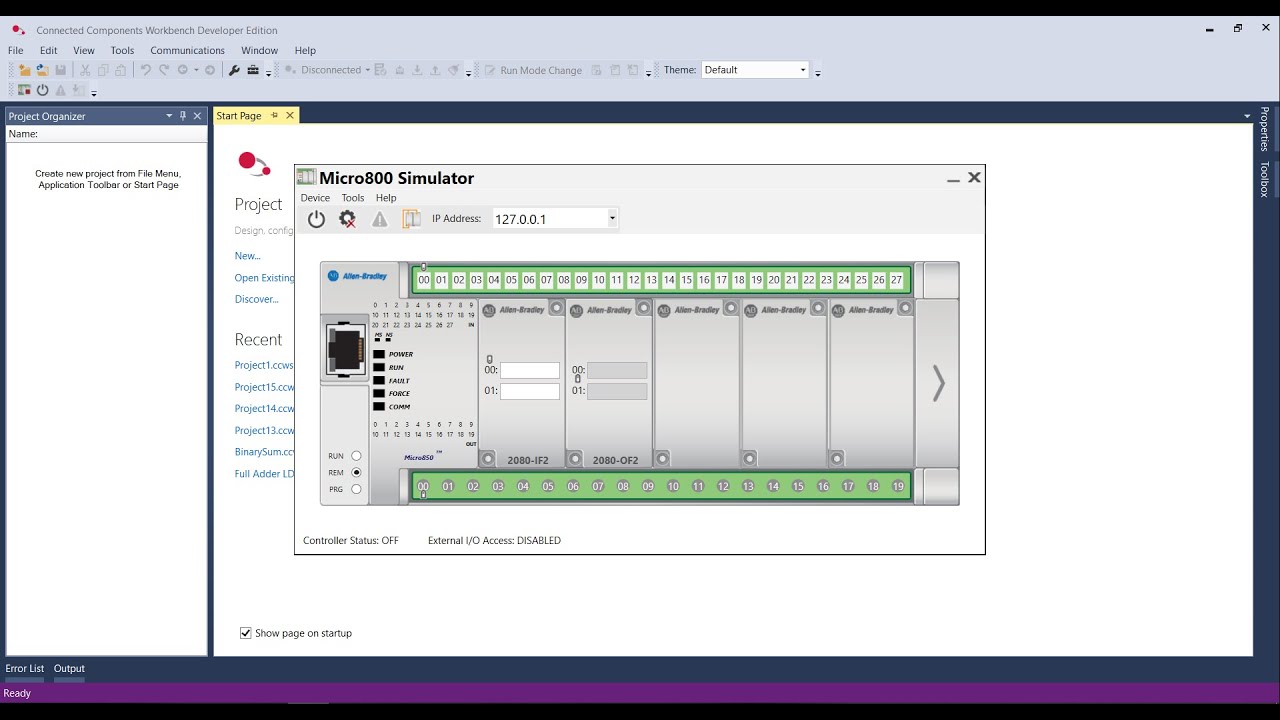Click the new project icon in main toolbar
The height and width of the screenshot is (720, 1280).
tap(24, 70)
